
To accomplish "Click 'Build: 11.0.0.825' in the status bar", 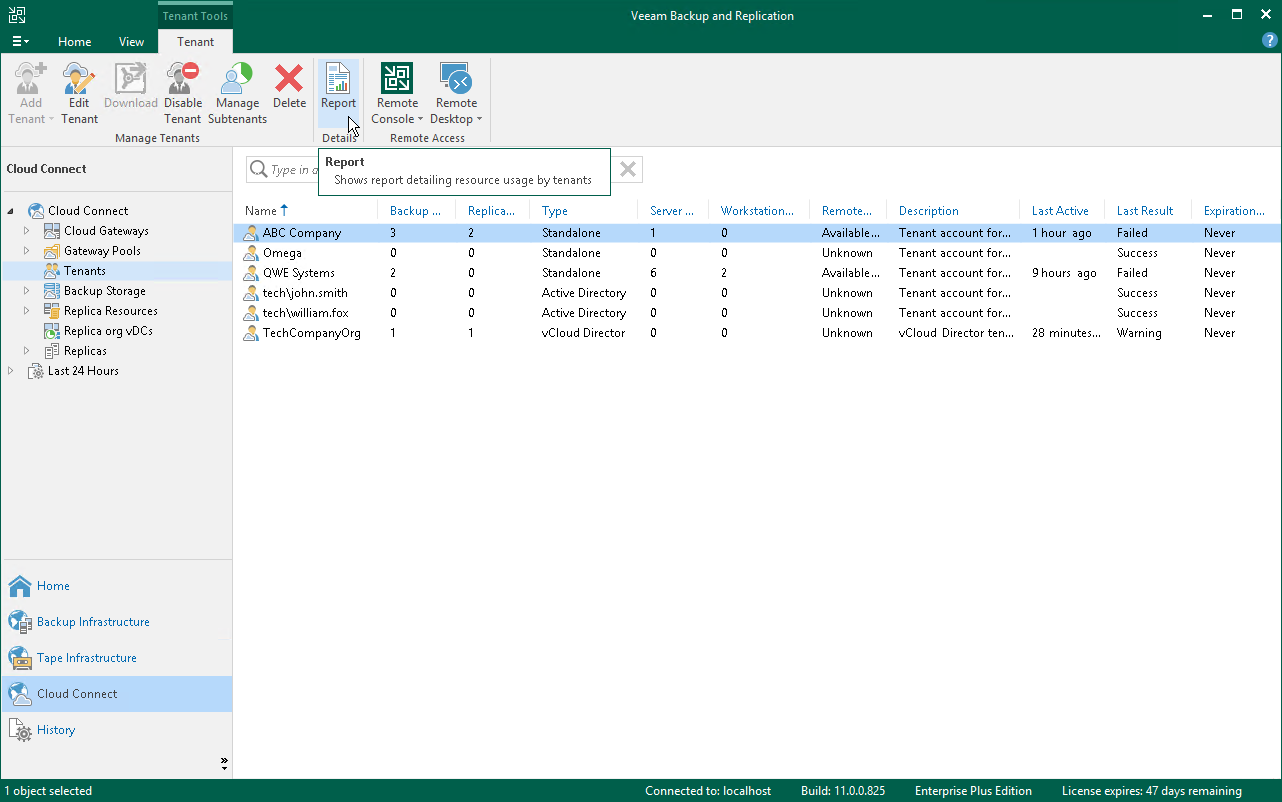I will point(843,791).
